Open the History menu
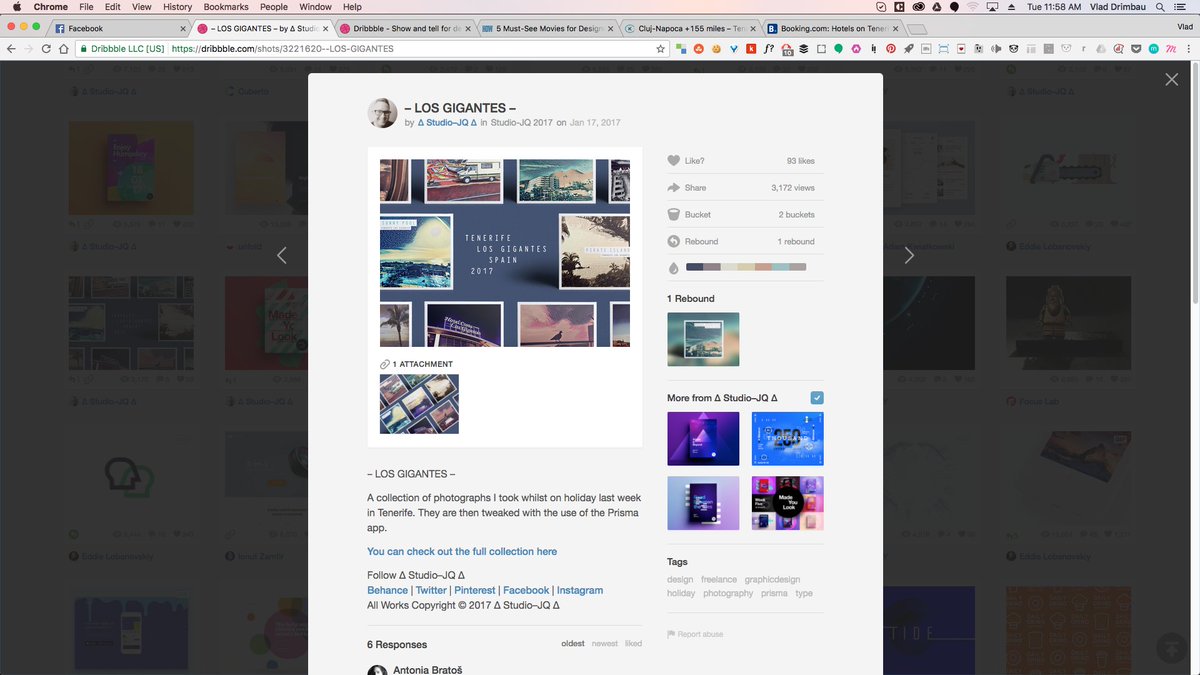The image size is (1200, 675). click(x=177, y=7)
